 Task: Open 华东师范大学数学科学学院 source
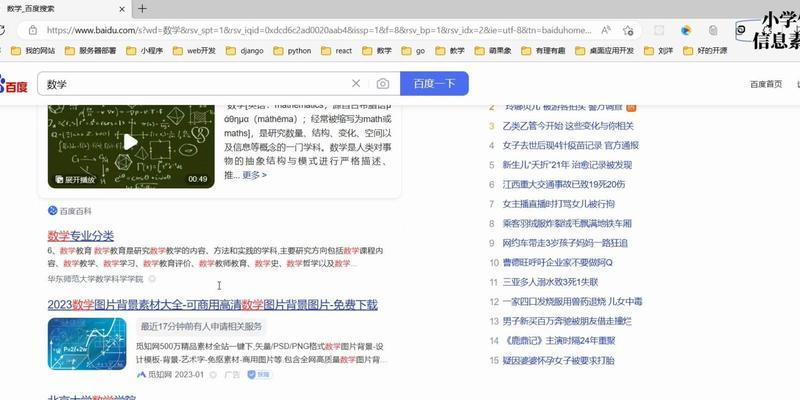coord(95,279)
